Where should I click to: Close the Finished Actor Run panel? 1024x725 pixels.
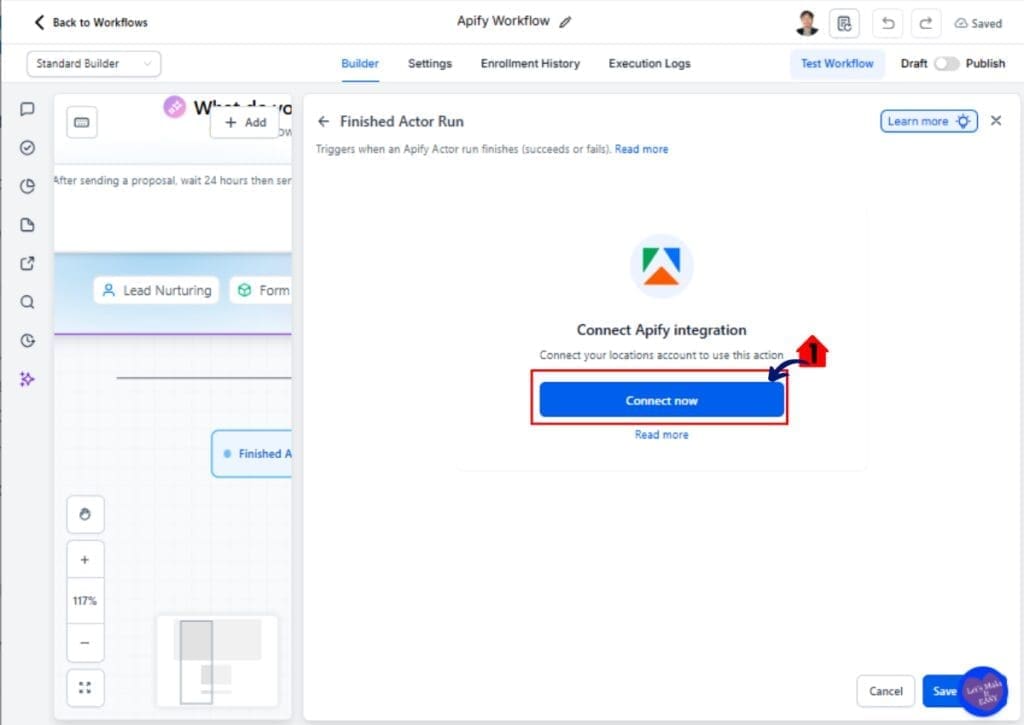[996, 121]
